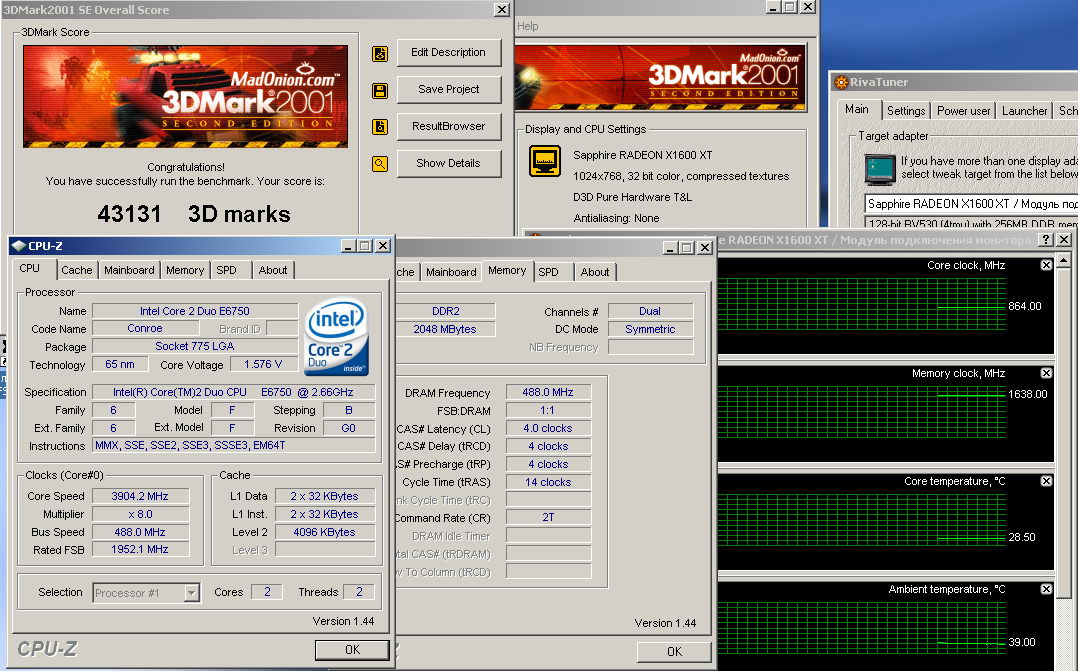This screenshot has width=1078, height=671.
Task: Click the ResultBrowser icon
Action: tap(380, 126)
